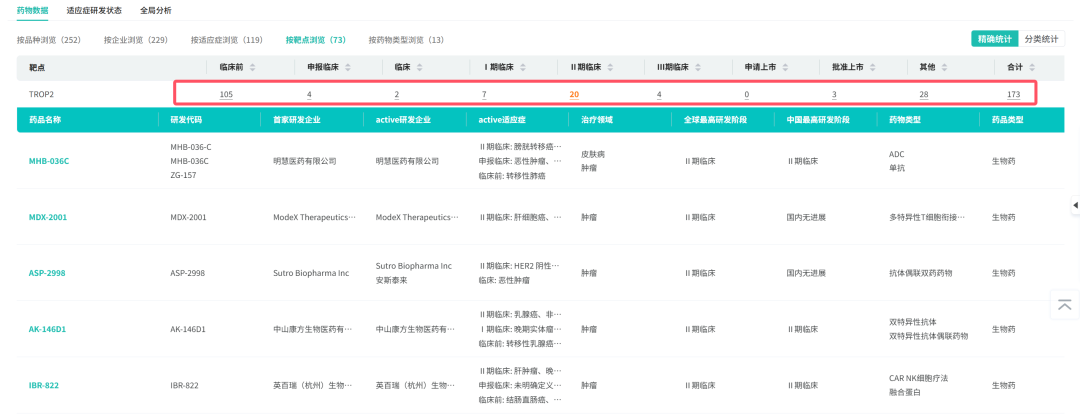1080x419 pixels.
Task: Click 融合蛋白 in IBR-822 row
Action: pos(905,392)
